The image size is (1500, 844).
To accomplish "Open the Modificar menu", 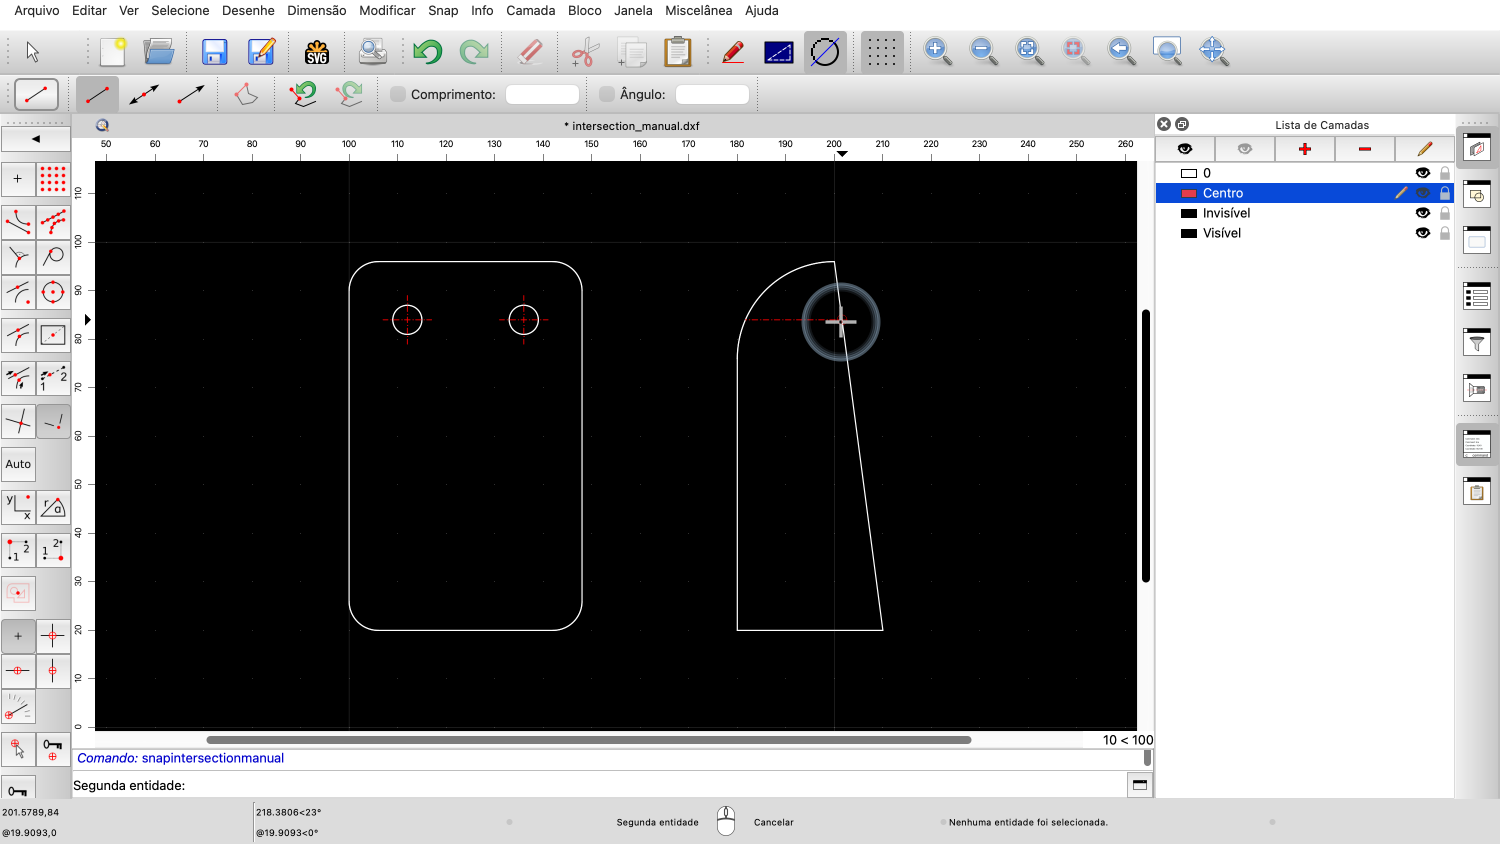I will tap(387, 10).
